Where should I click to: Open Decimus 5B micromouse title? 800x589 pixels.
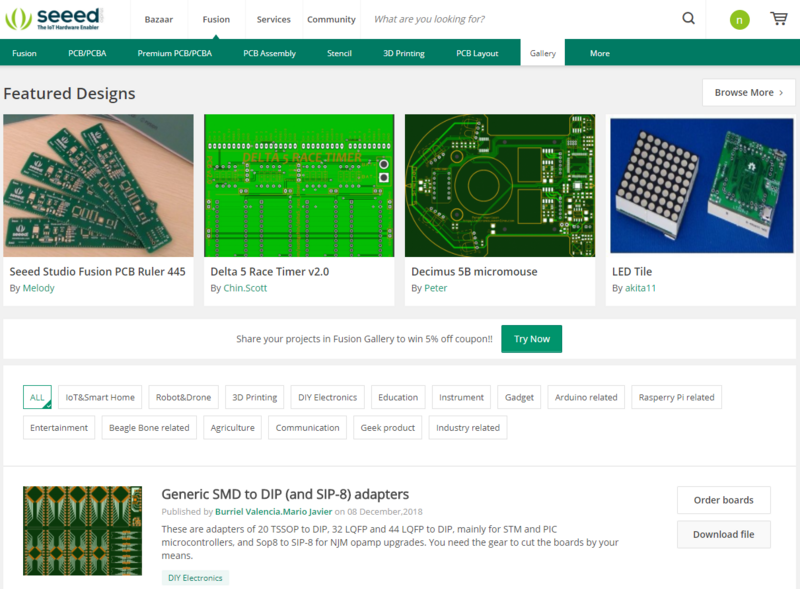pyautogui.click(x=474, y=272)
